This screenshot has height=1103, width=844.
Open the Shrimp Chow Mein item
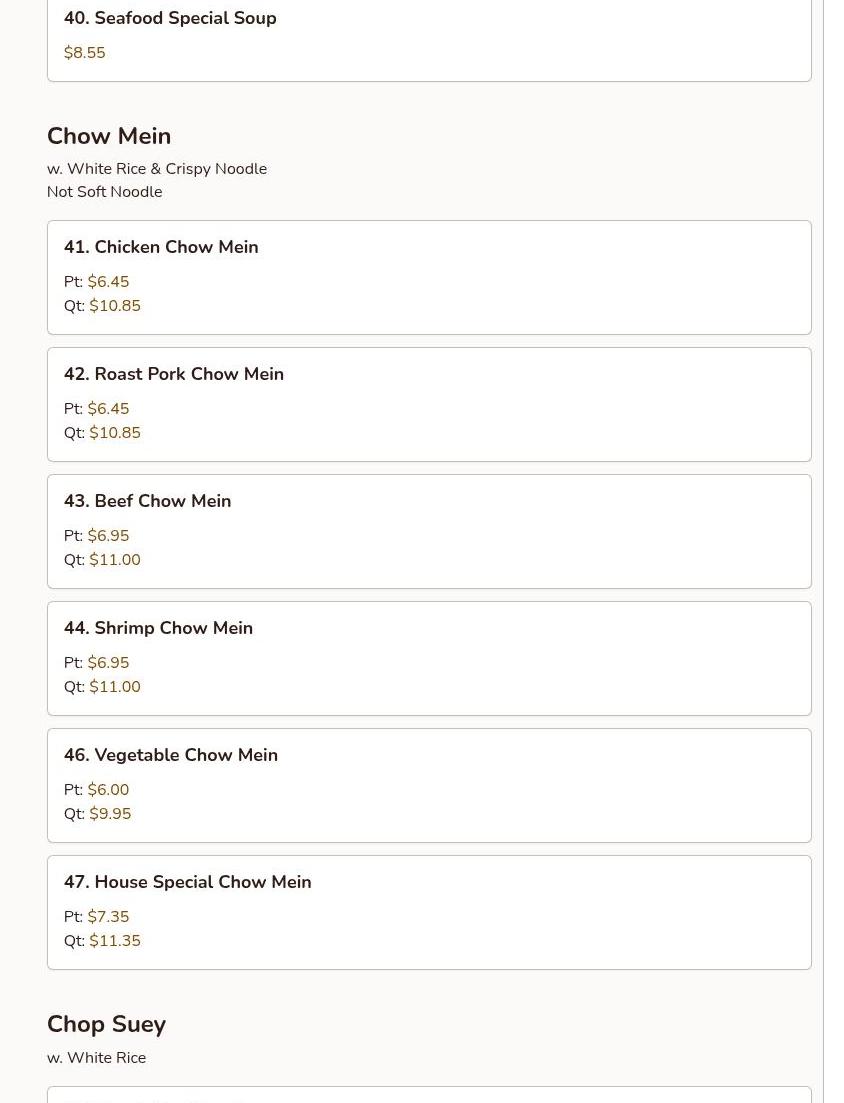pyautogui.click(x=158, y=628)
